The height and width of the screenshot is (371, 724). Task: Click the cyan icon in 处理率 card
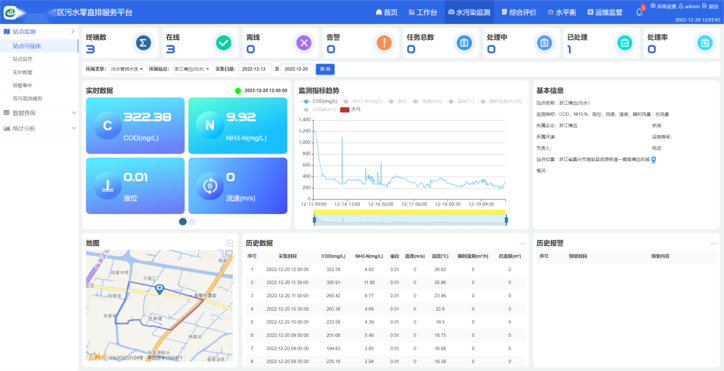tap(705, 43)
